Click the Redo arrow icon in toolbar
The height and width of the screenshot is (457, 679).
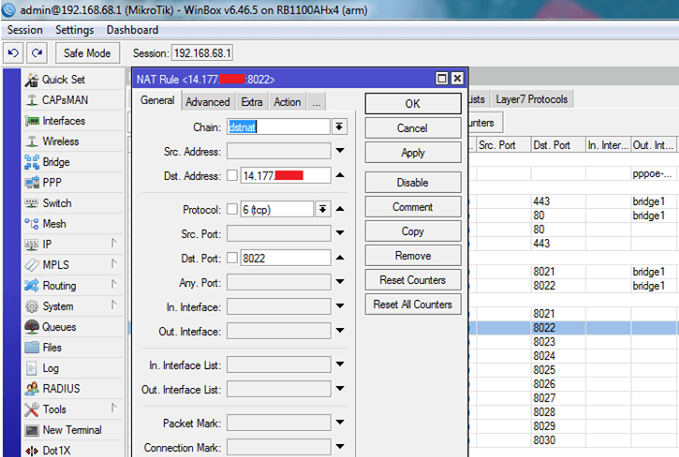coord(37,53)
